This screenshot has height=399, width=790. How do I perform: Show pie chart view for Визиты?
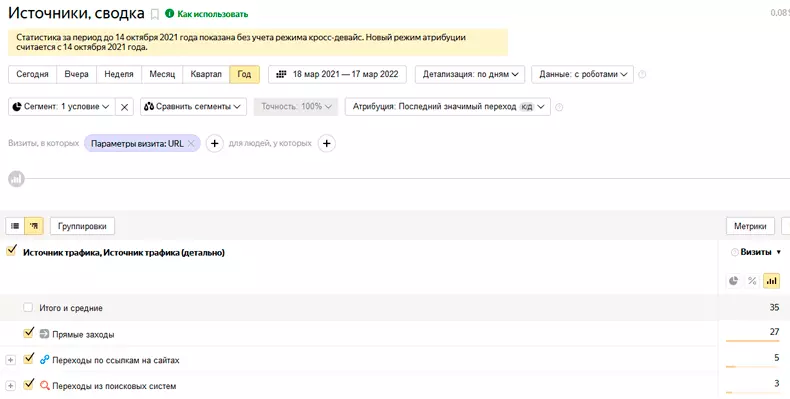click(x=734, y=281)
